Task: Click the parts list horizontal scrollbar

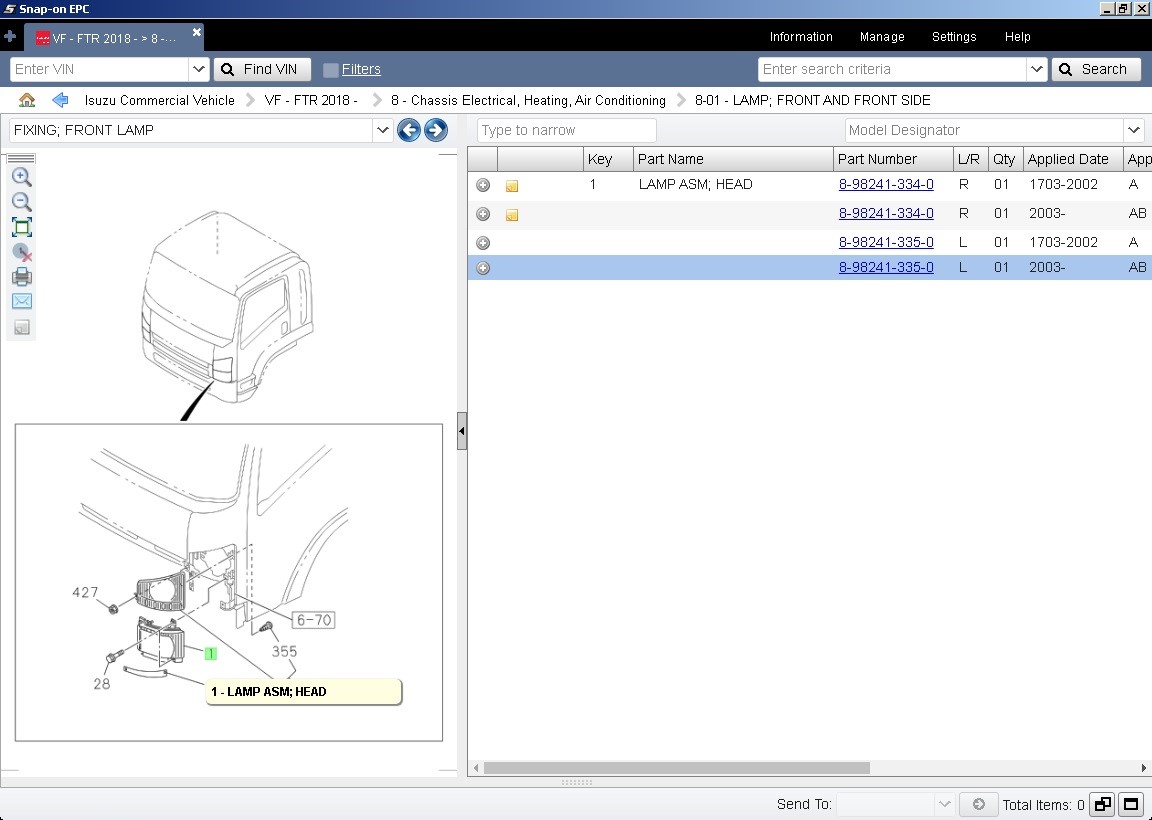Action: 808,768
